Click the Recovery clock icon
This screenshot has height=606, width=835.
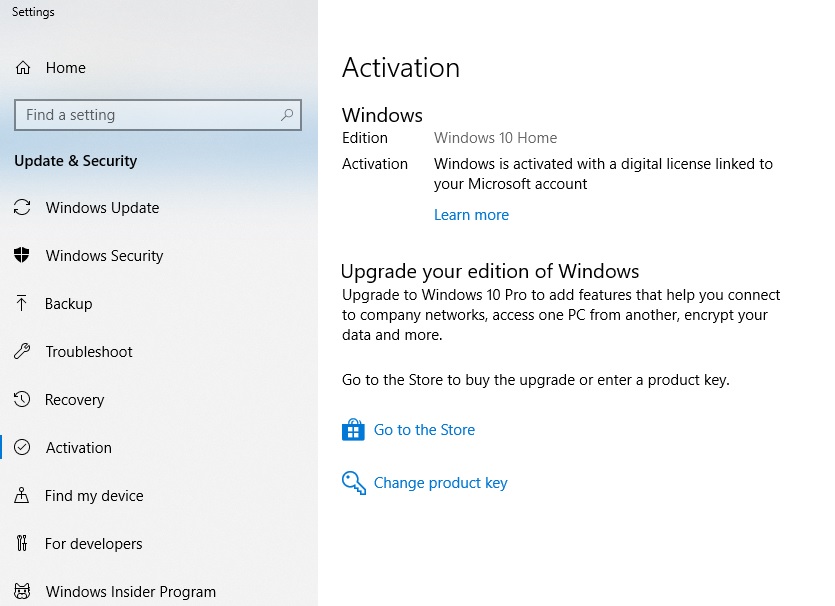[x=22, y=399]
